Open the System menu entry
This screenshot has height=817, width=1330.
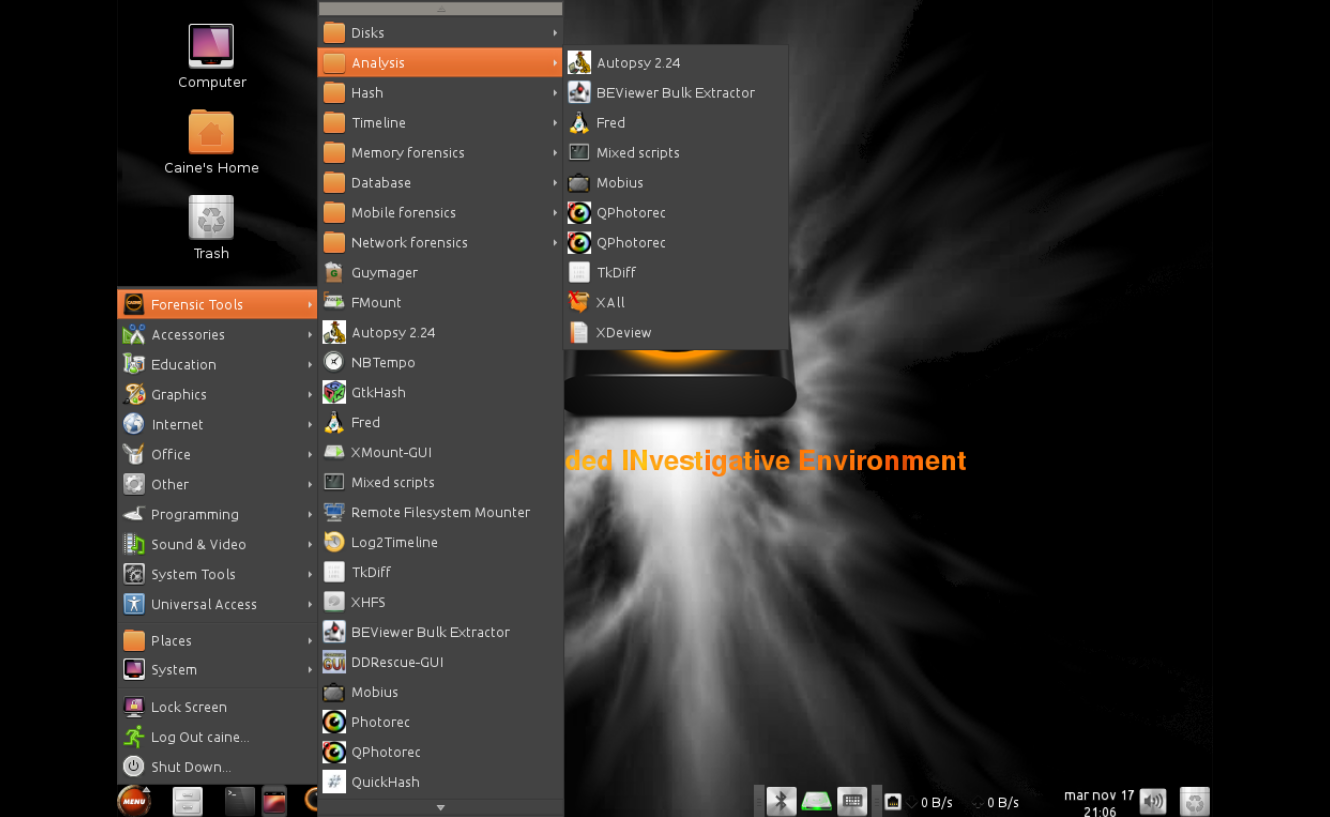[x=217, y=669]
